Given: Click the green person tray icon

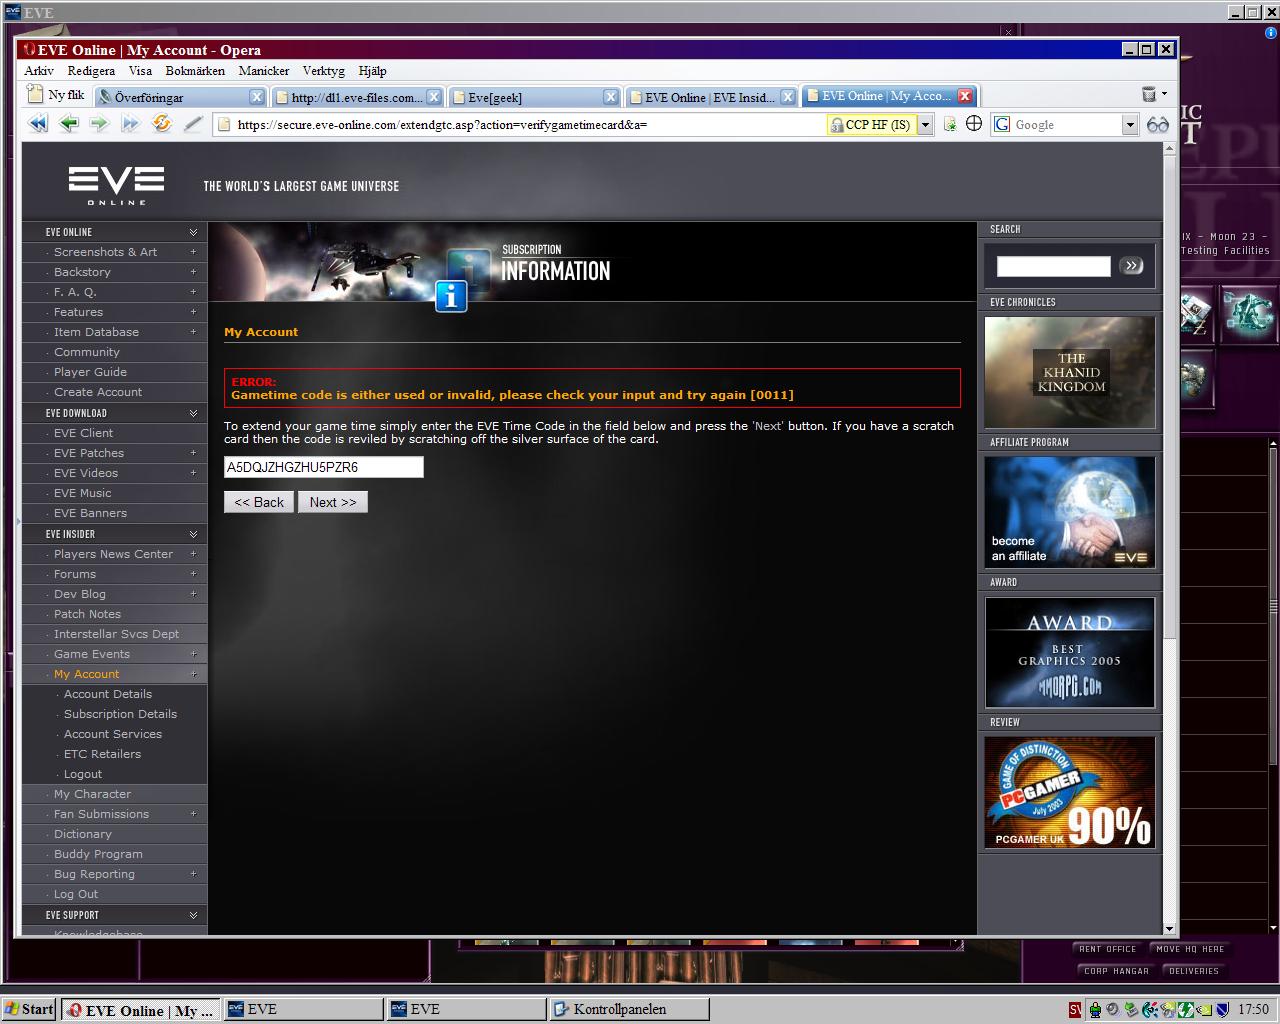Looking at the screenshot, I should (x=1096, y=1009).
